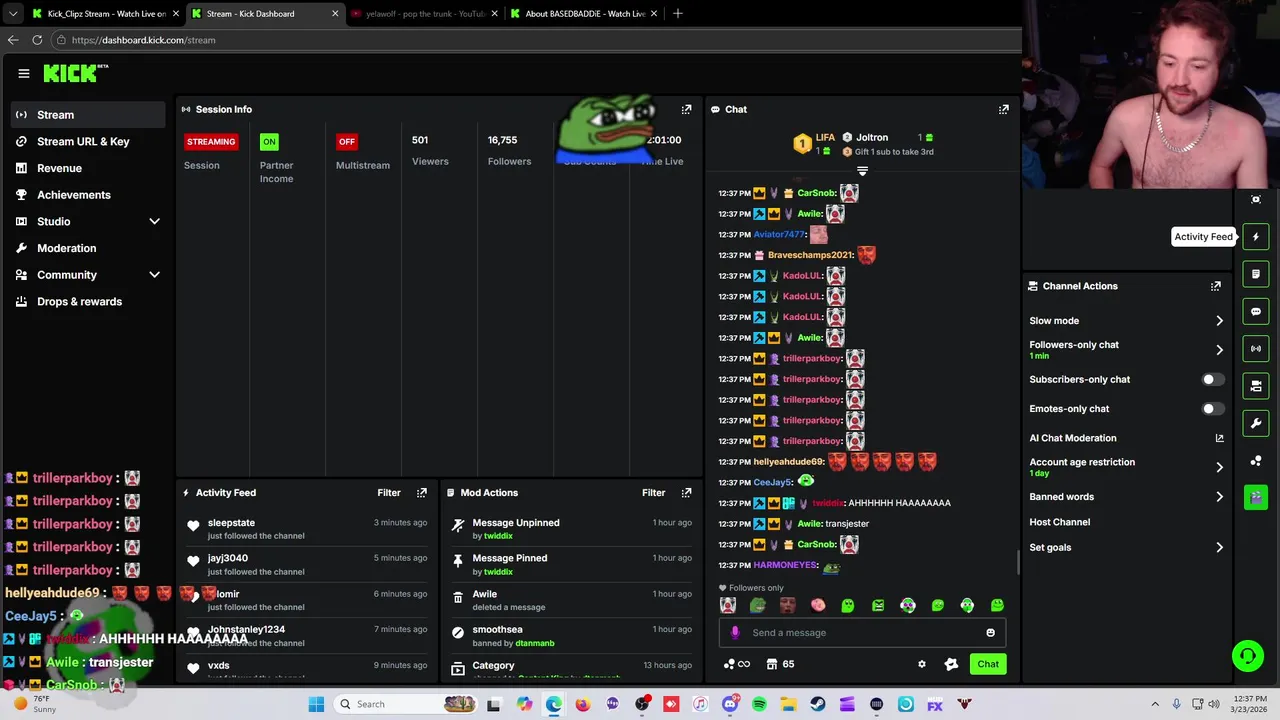This screenshot has width=1280, height=720.
Task: Pop out the Session Info panel
Action: 686,109
